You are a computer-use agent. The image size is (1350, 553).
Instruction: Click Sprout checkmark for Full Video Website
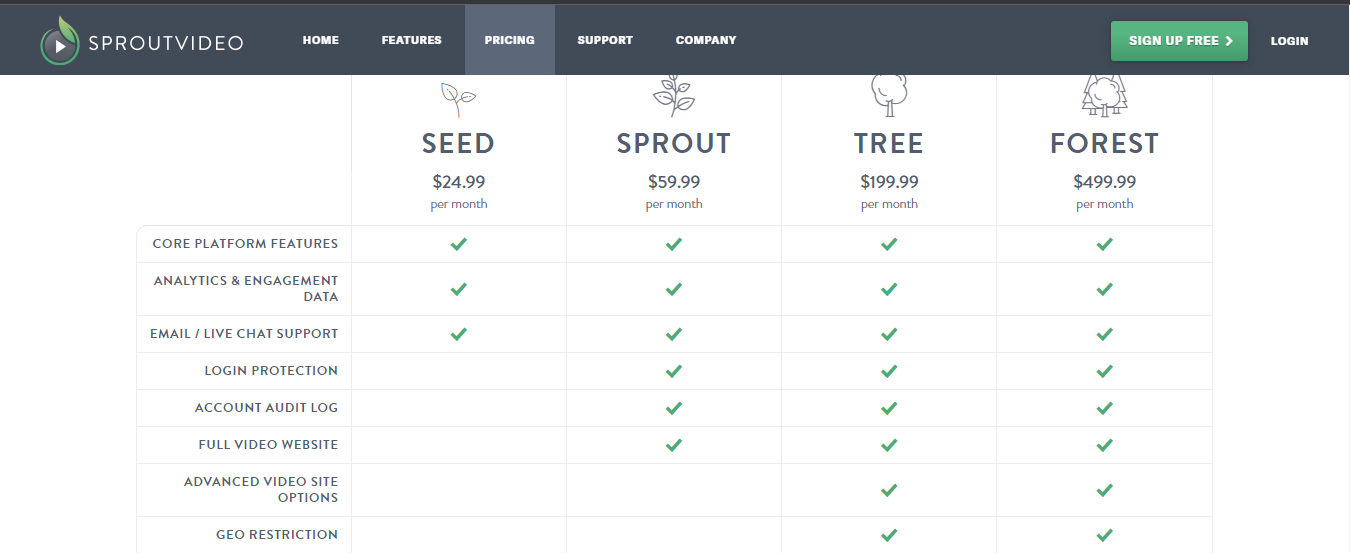[x=673, y=445]
